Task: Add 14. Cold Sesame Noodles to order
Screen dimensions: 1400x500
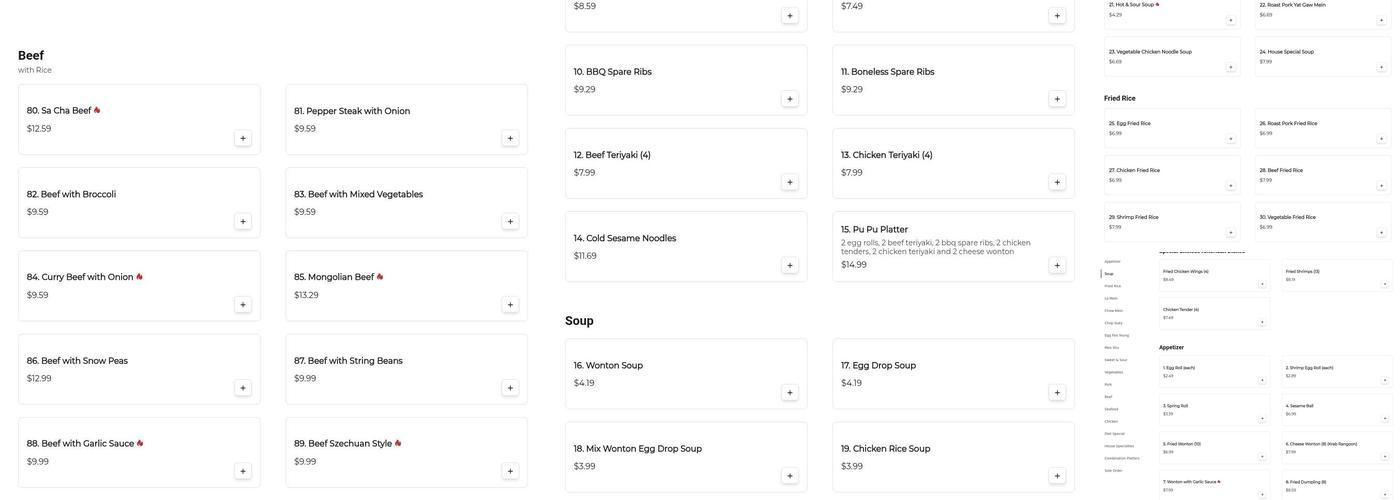Action: coord(790,266)
